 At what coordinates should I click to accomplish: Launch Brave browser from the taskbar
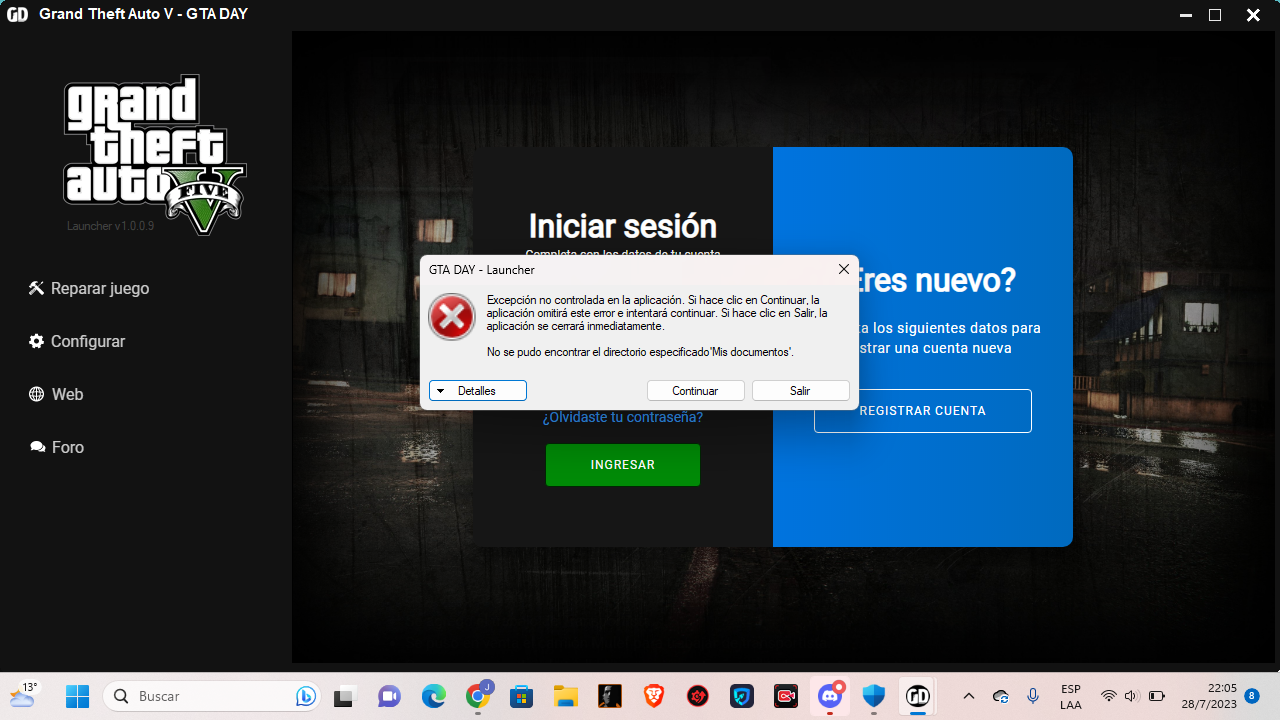[x=654, y=696]
